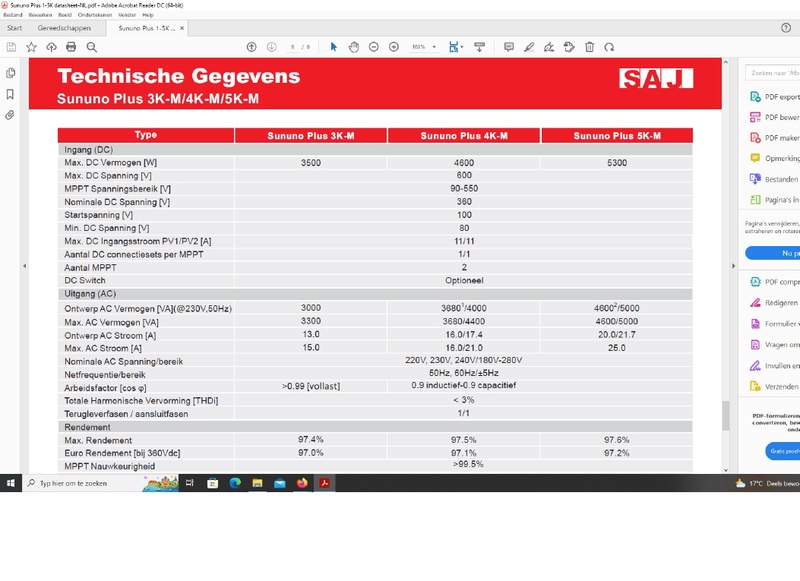Click the Gratis proefversie button
Viewport: 800px width, 581px height.
(783, 451)
